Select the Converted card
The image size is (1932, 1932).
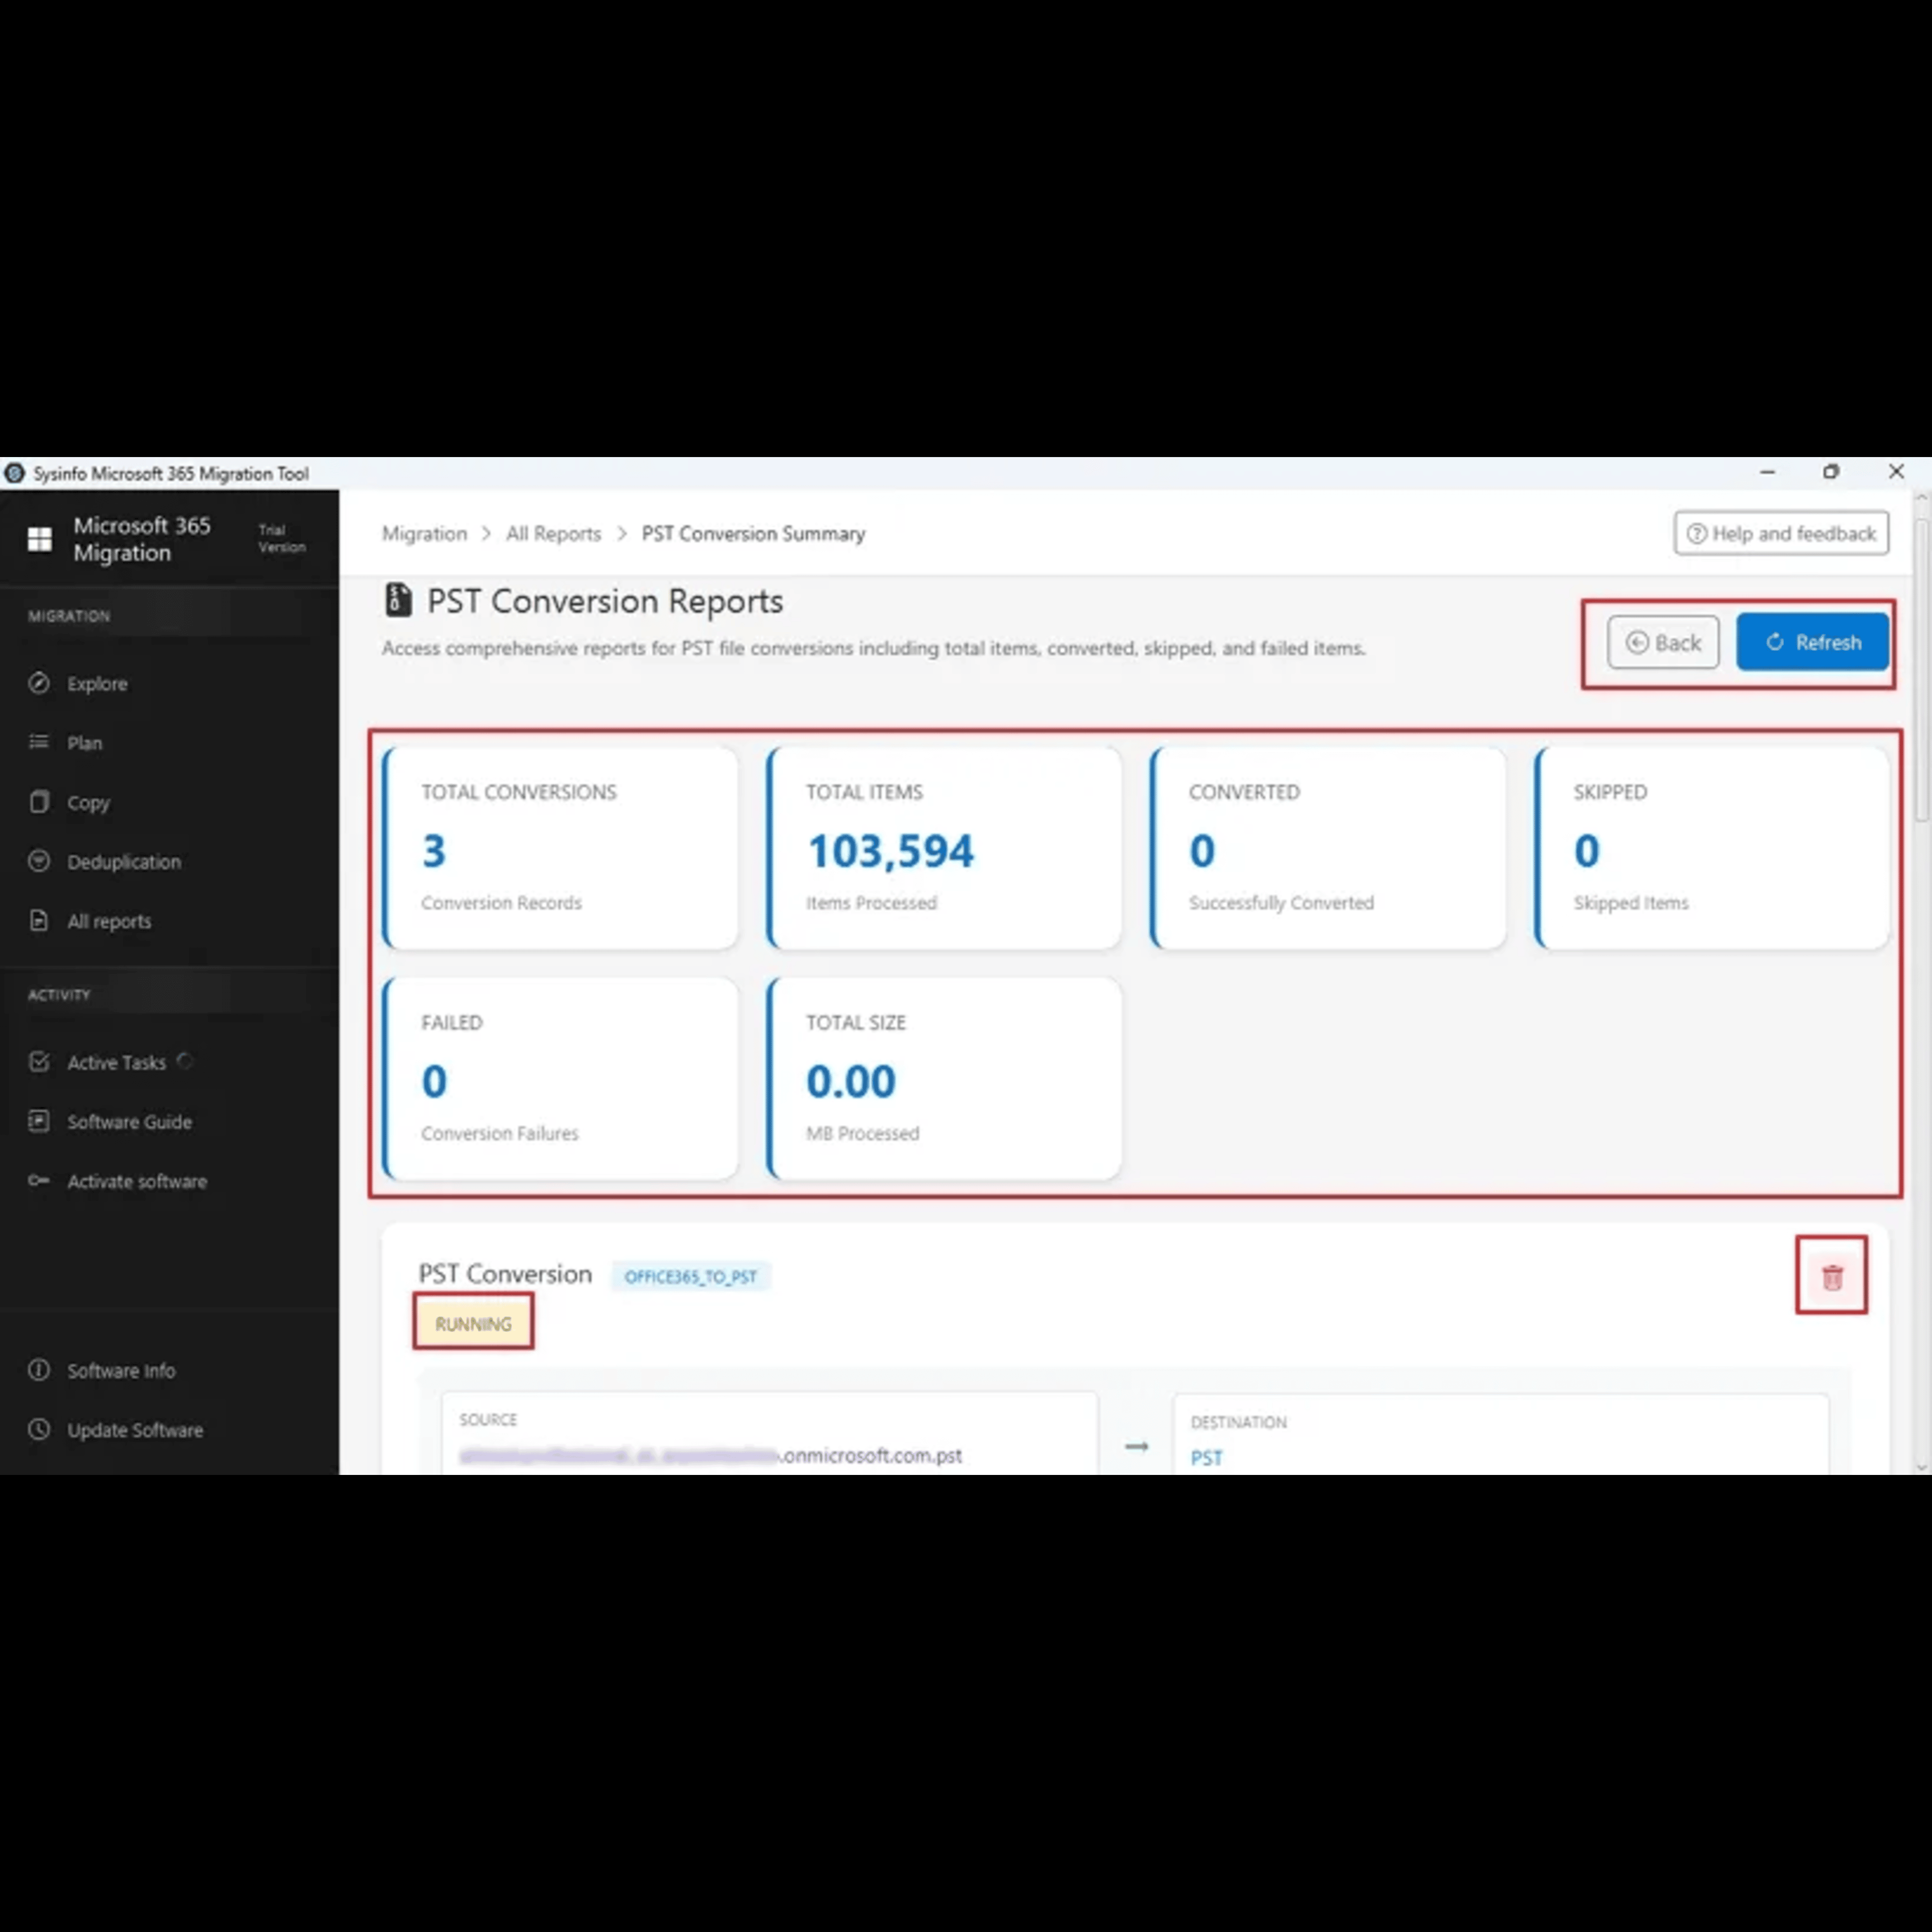point(1328,848)
